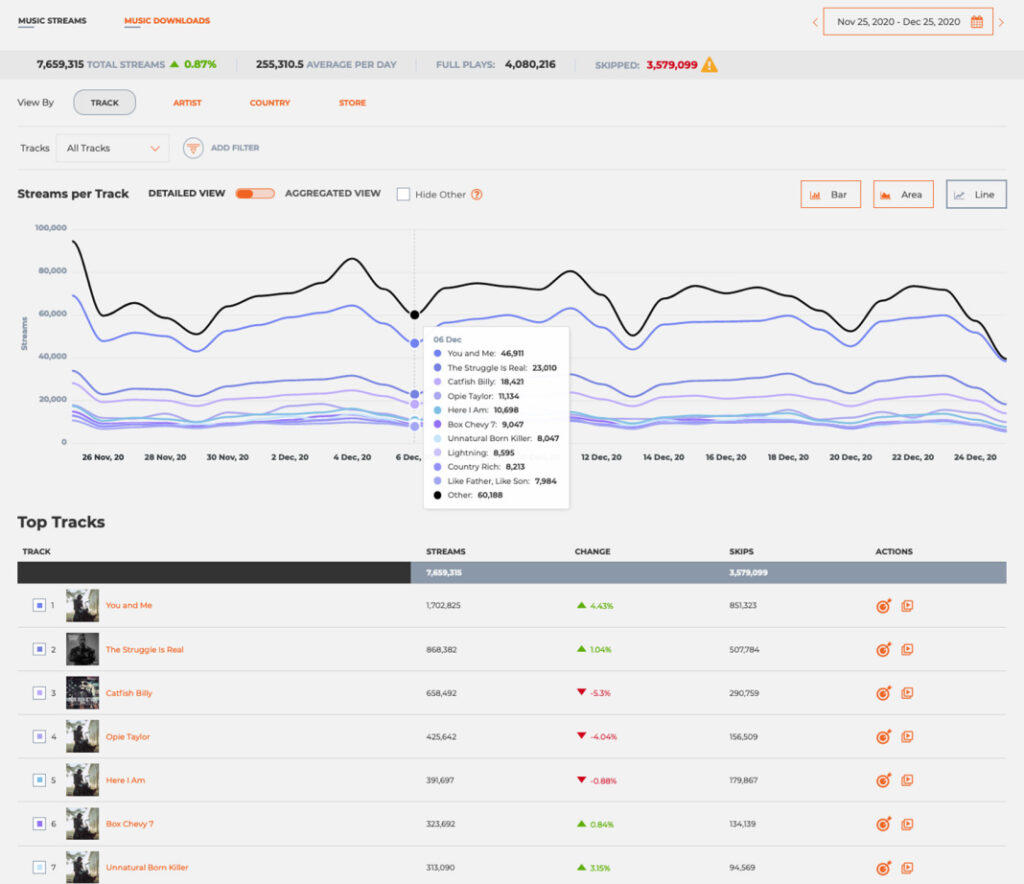The width and height of the screenshot is (1024, 884).
Task: Click the Catfish Billy album thumbnail
Action: coord(82,693)
